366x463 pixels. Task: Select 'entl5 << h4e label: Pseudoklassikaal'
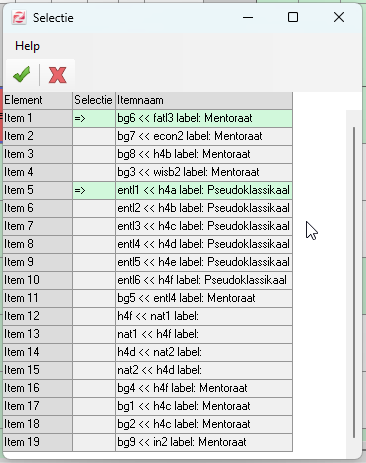[204, 262]
